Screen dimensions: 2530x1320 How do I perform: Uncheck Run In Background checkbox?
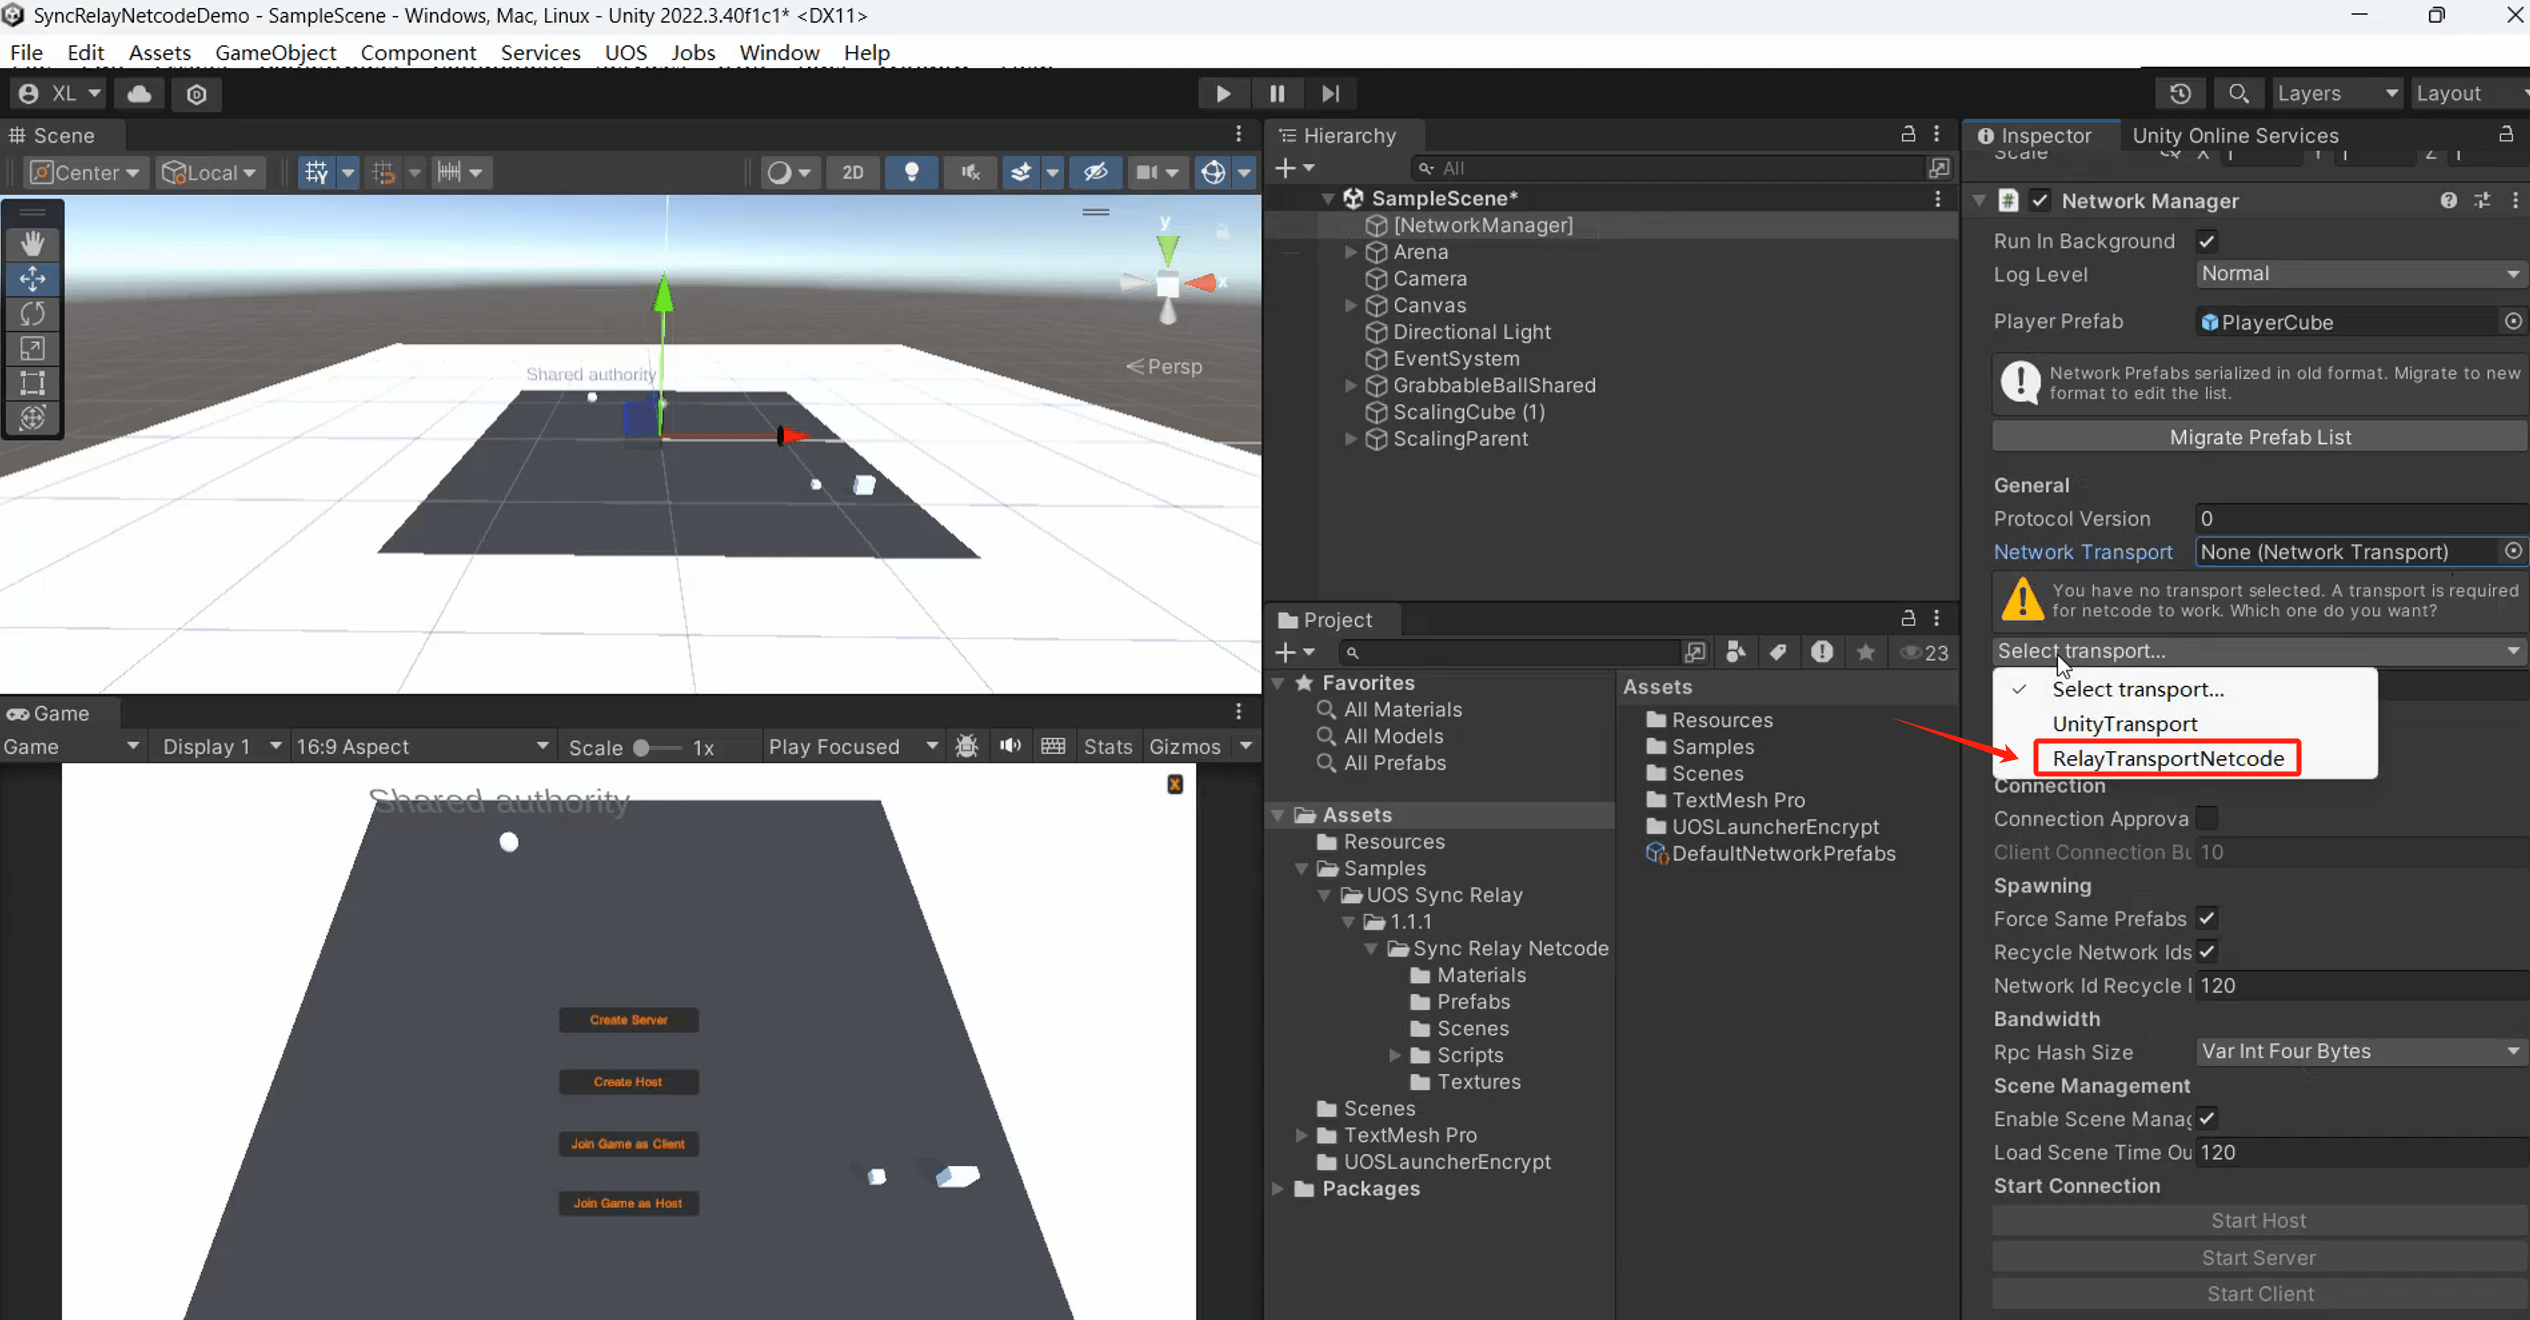pyautogui.click(x=2207, y=241)
